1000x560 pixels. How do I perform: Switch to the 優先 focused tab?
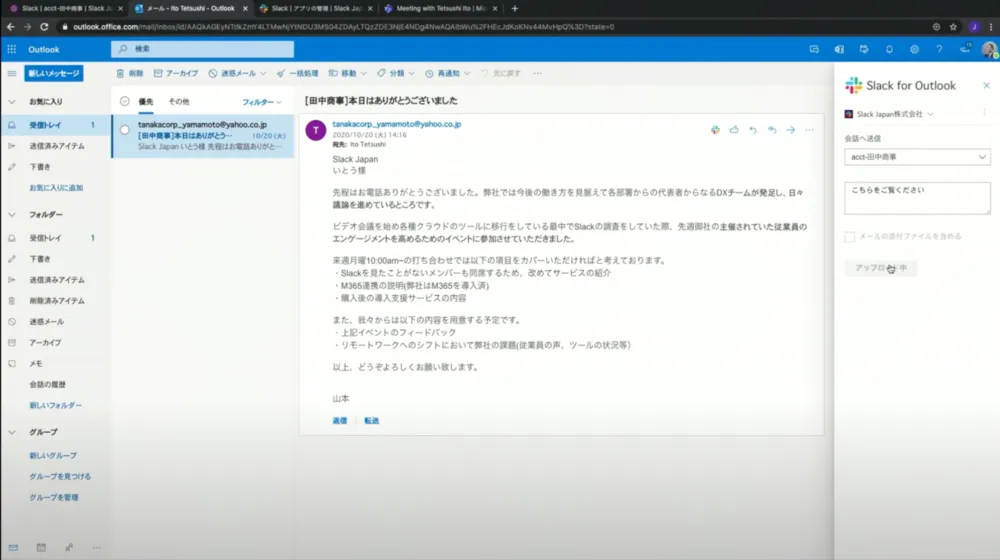[145, 101]
